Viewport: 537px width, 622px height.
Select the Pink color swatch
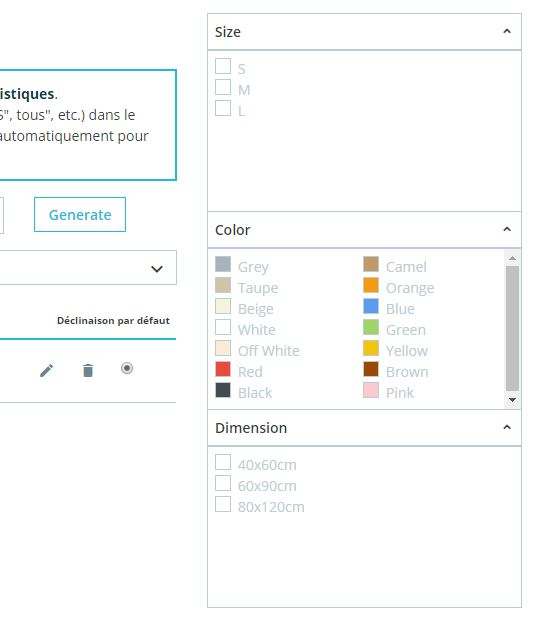tap(371, 390)
